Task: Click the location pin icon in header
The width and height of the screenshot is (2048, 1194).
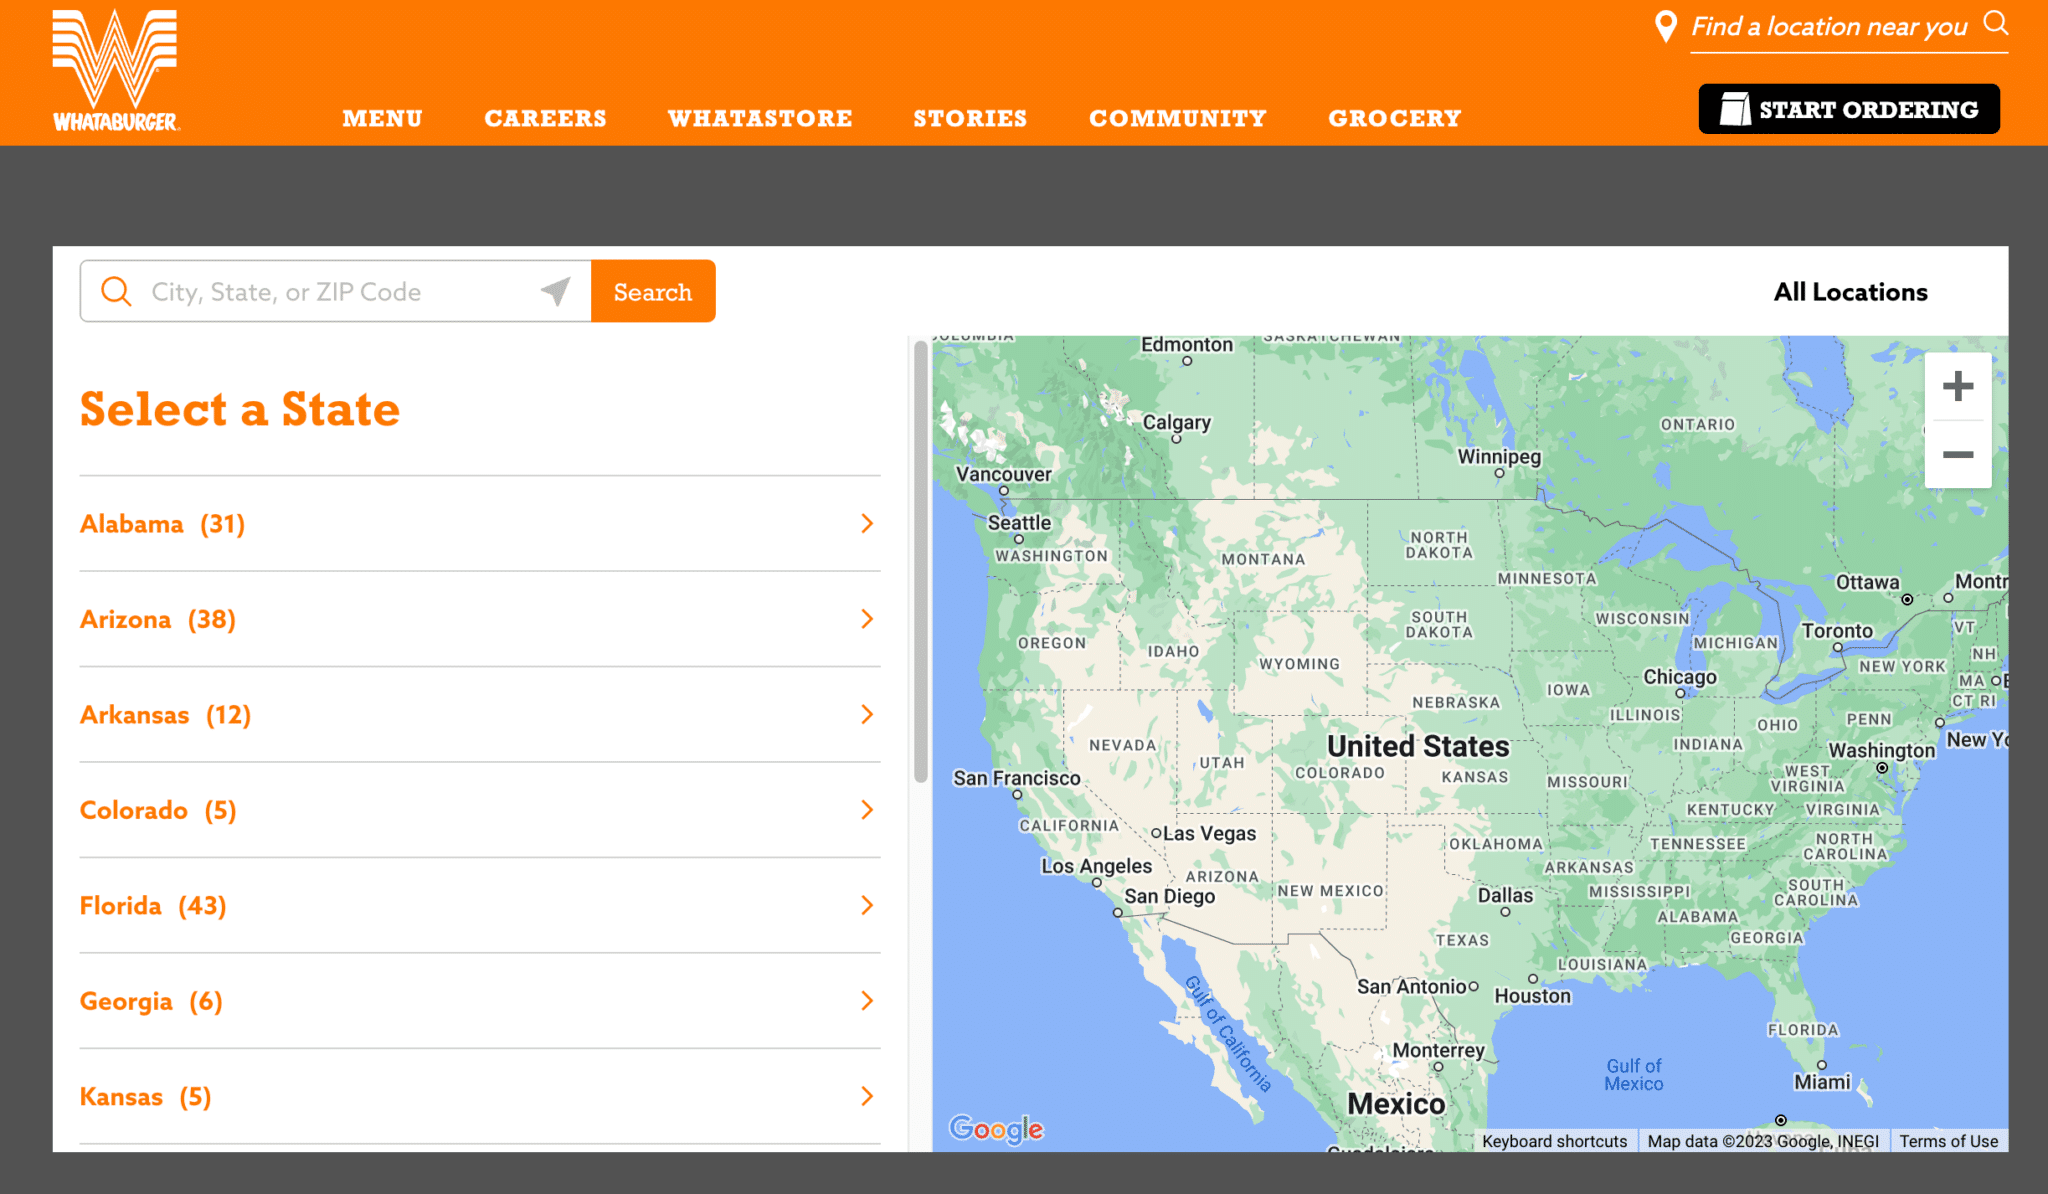Action: pos(1665,27)
